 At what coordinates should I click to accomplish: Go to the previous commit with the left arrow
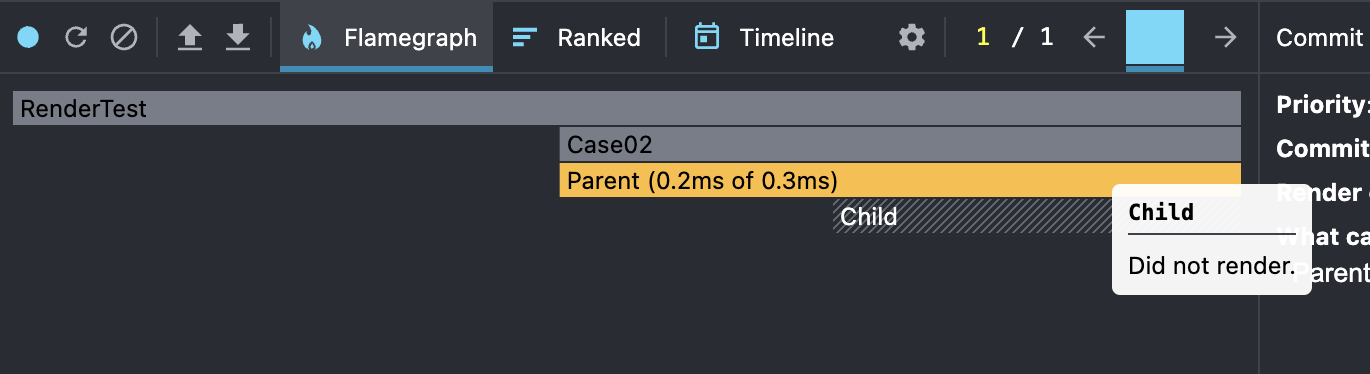click(1095, 38)
